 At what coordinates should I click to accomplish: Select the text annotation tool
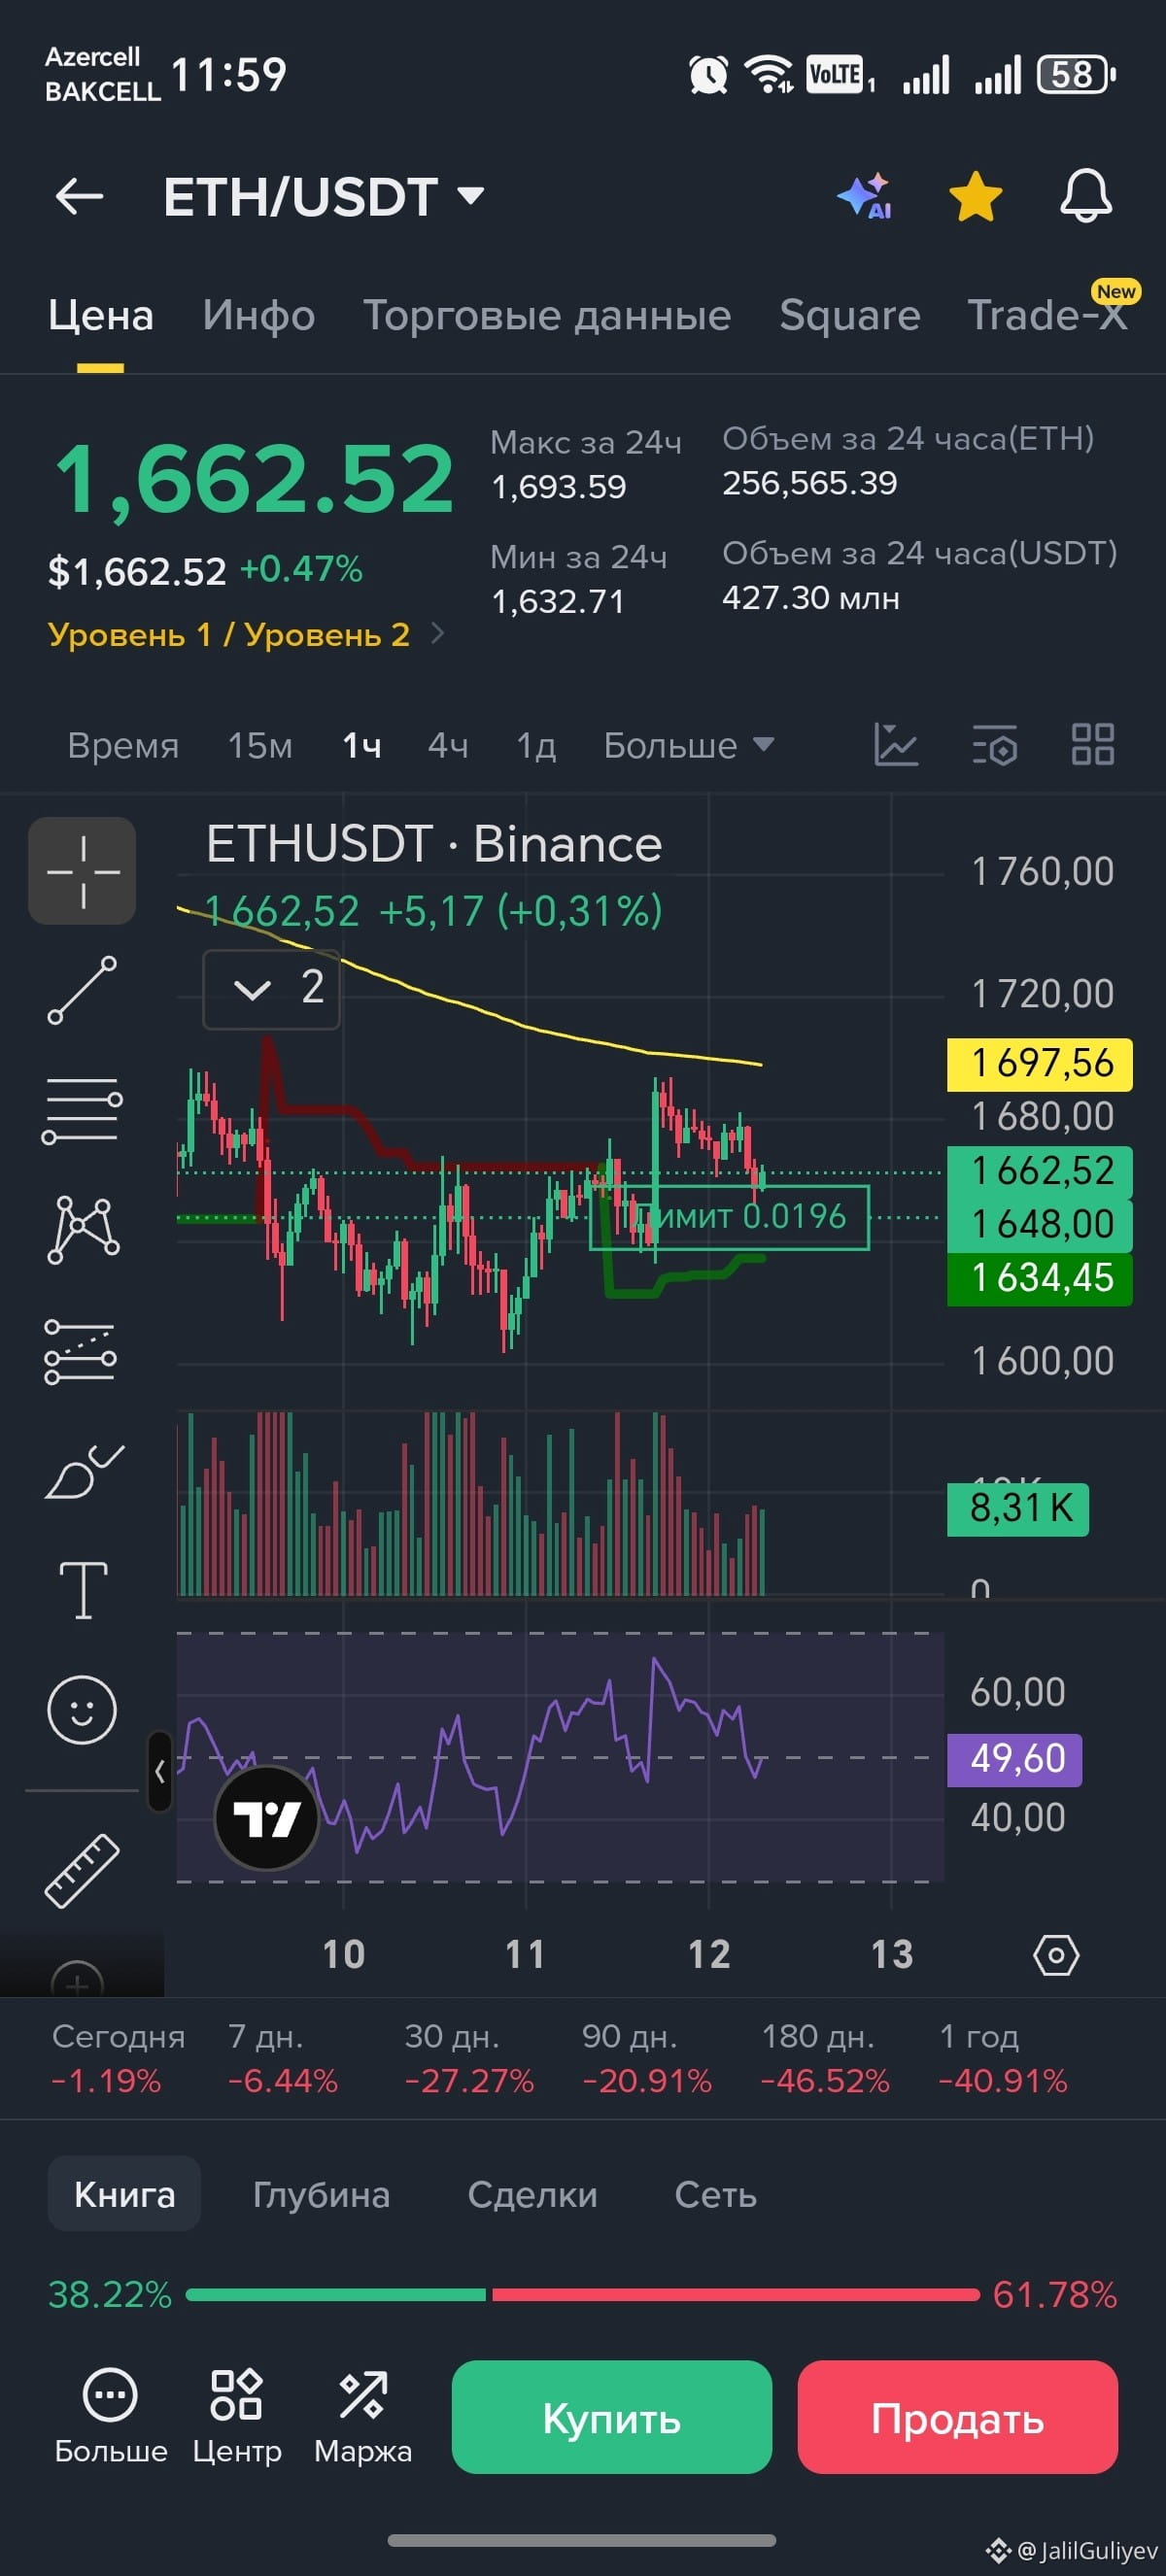pos(83,1590)
